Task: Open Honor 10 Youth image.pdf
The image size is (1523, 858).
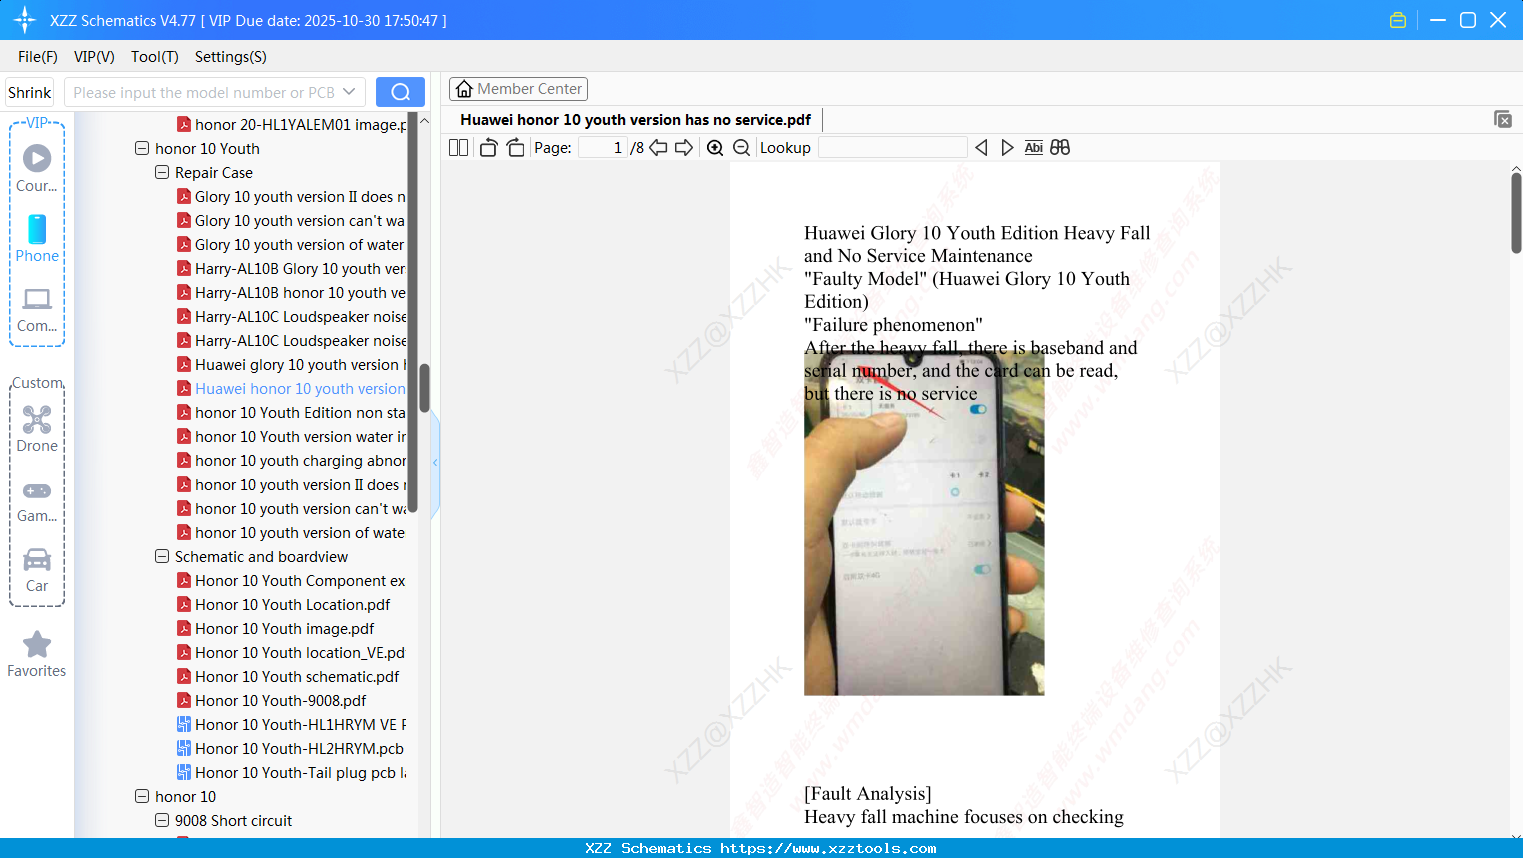Action: pyautogui.click(x=275, y=628)
